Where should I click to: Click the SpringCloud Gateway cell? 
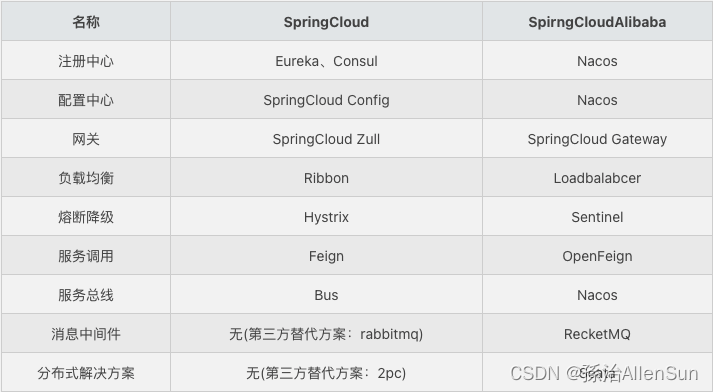[x=597, y=140]
